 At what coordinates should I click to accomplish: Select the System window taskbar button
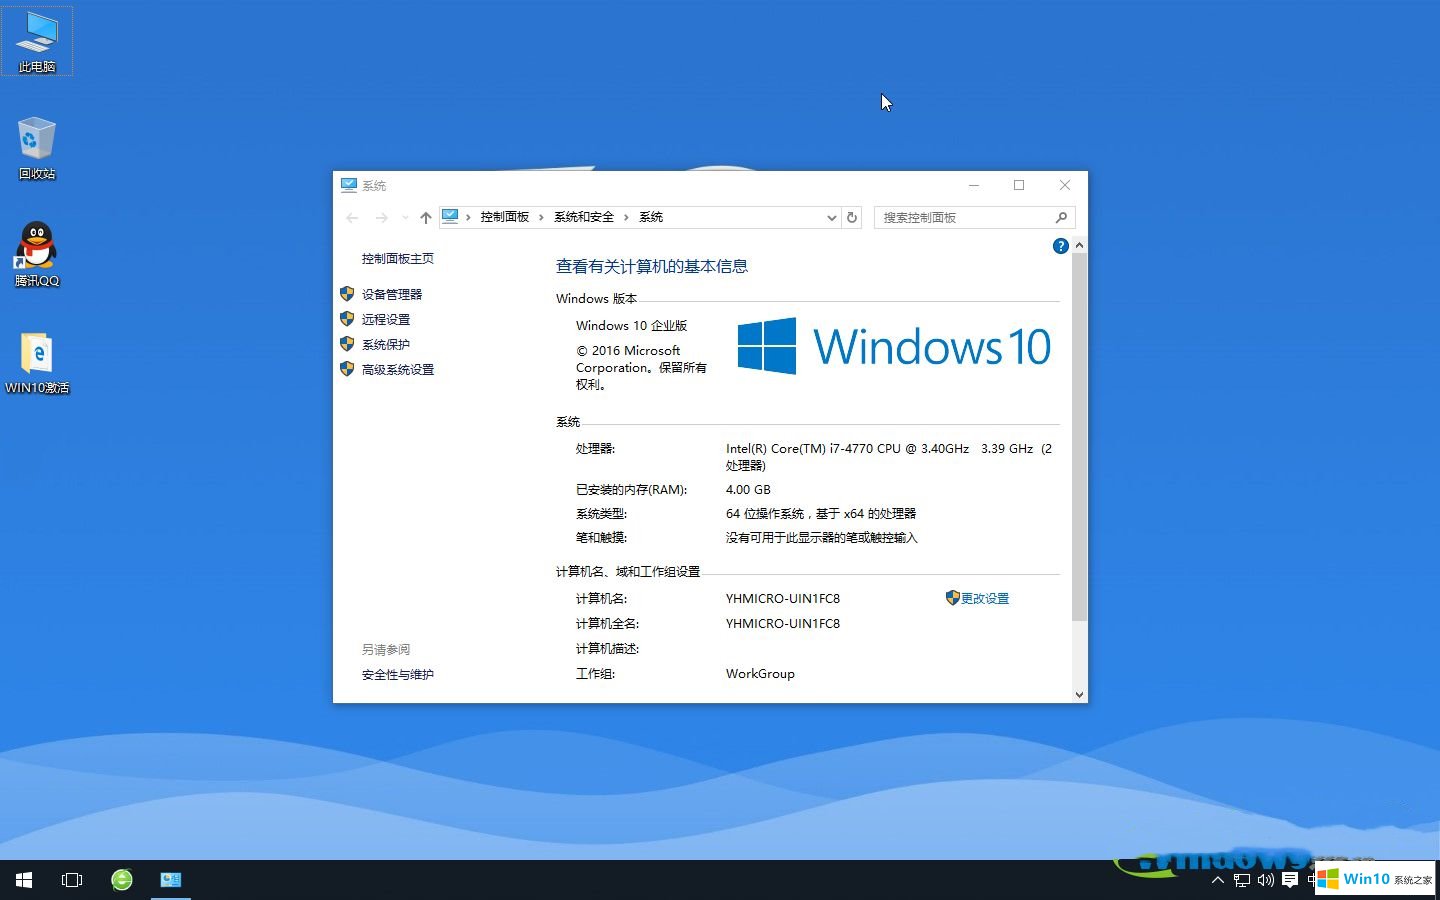171,880
